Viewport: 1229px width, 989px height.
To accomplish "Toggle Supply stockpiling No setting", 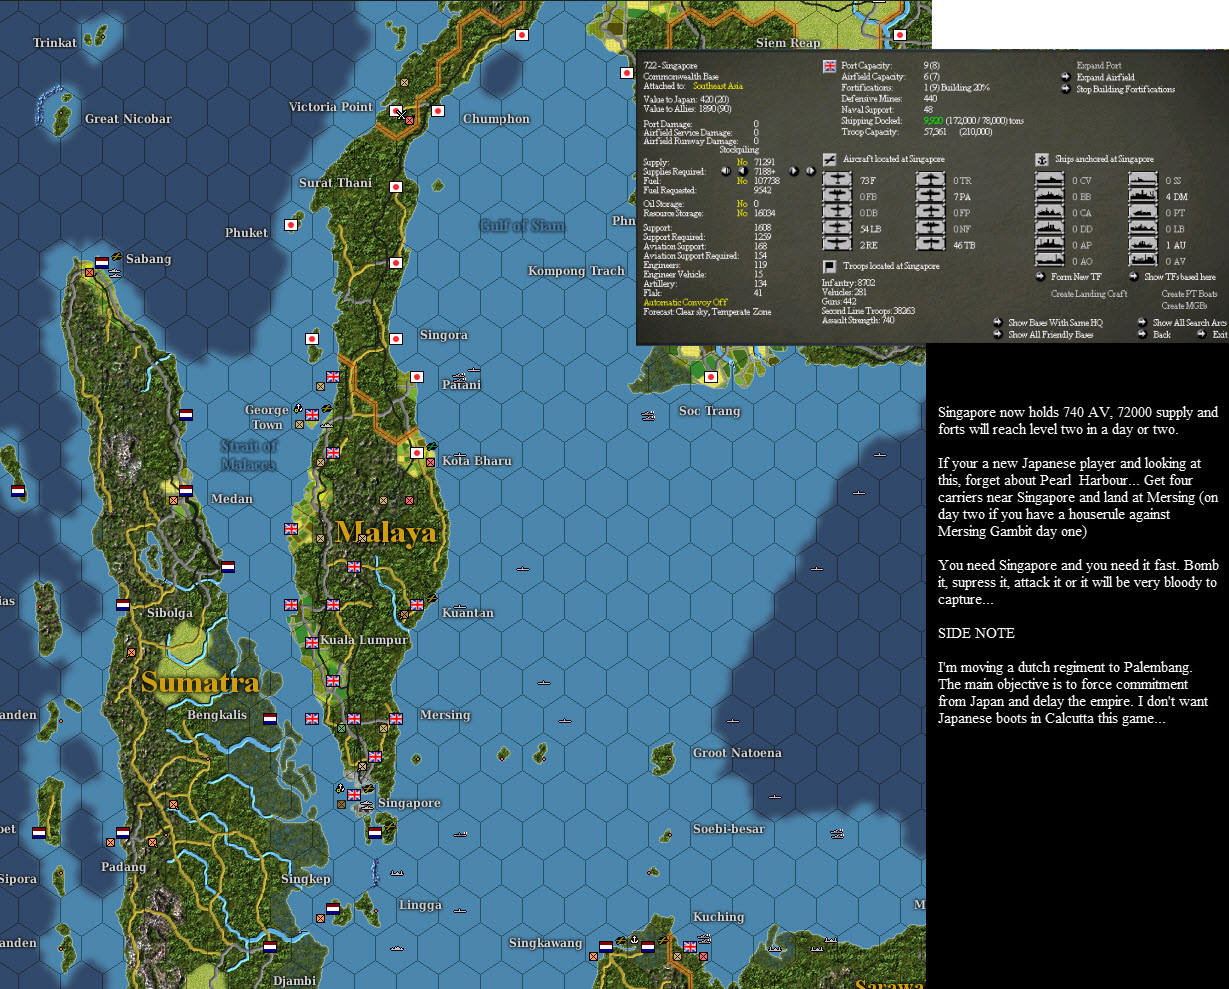I will (x=741, y=162).
